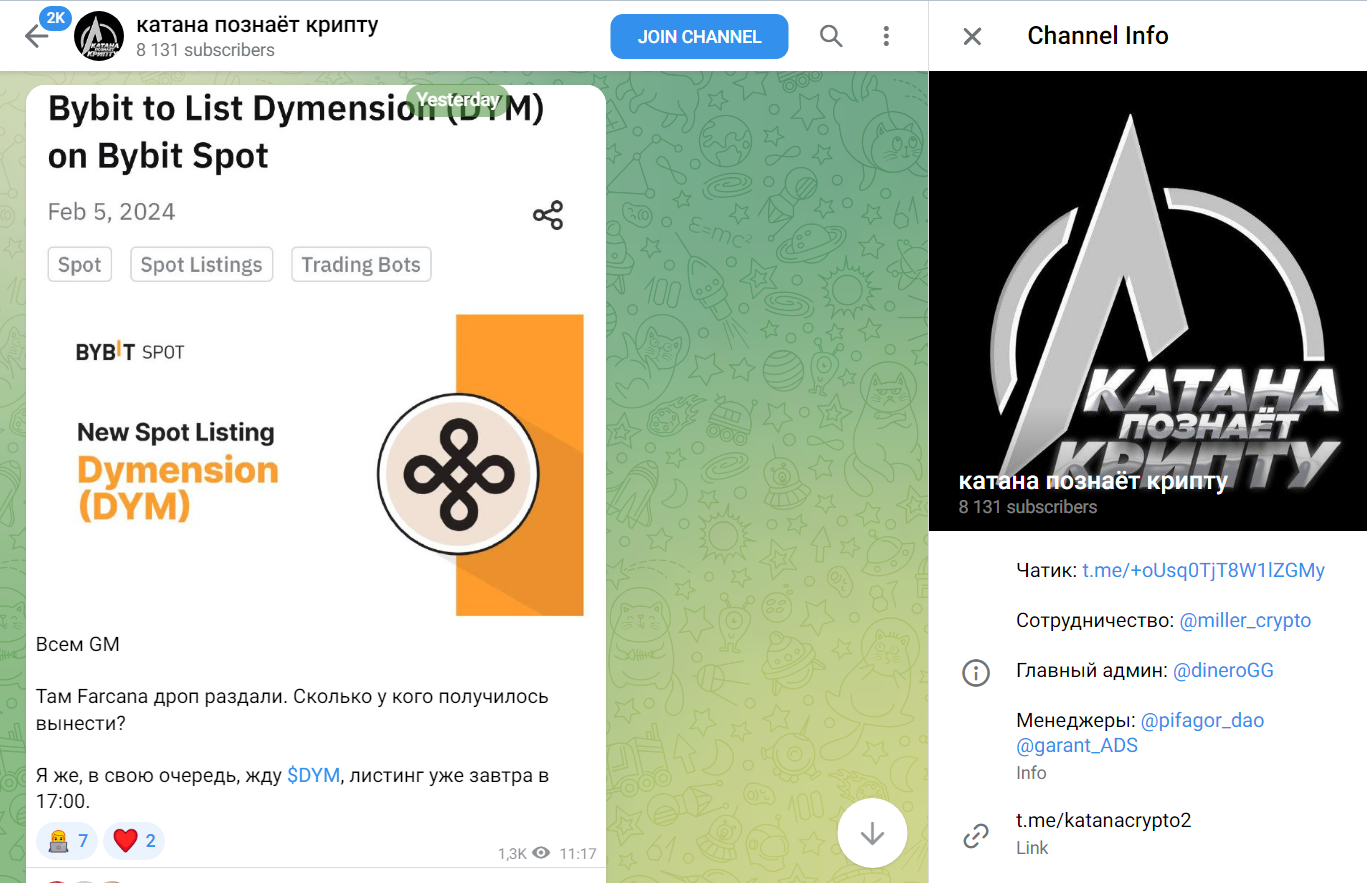
Task: Open the $DYM cashtag link
Action: (x=313, y=776)
